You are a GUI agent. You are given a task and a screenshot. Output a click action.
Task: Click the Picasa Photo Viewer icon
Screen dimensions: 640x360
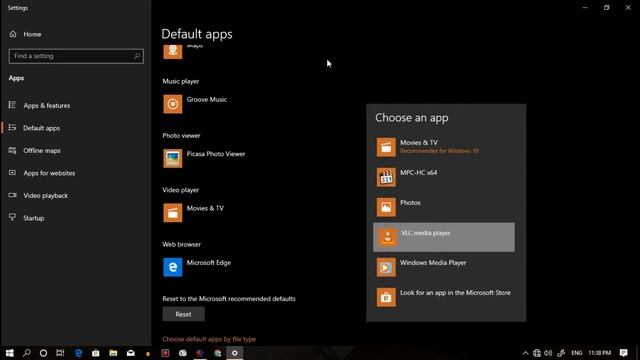173,158
